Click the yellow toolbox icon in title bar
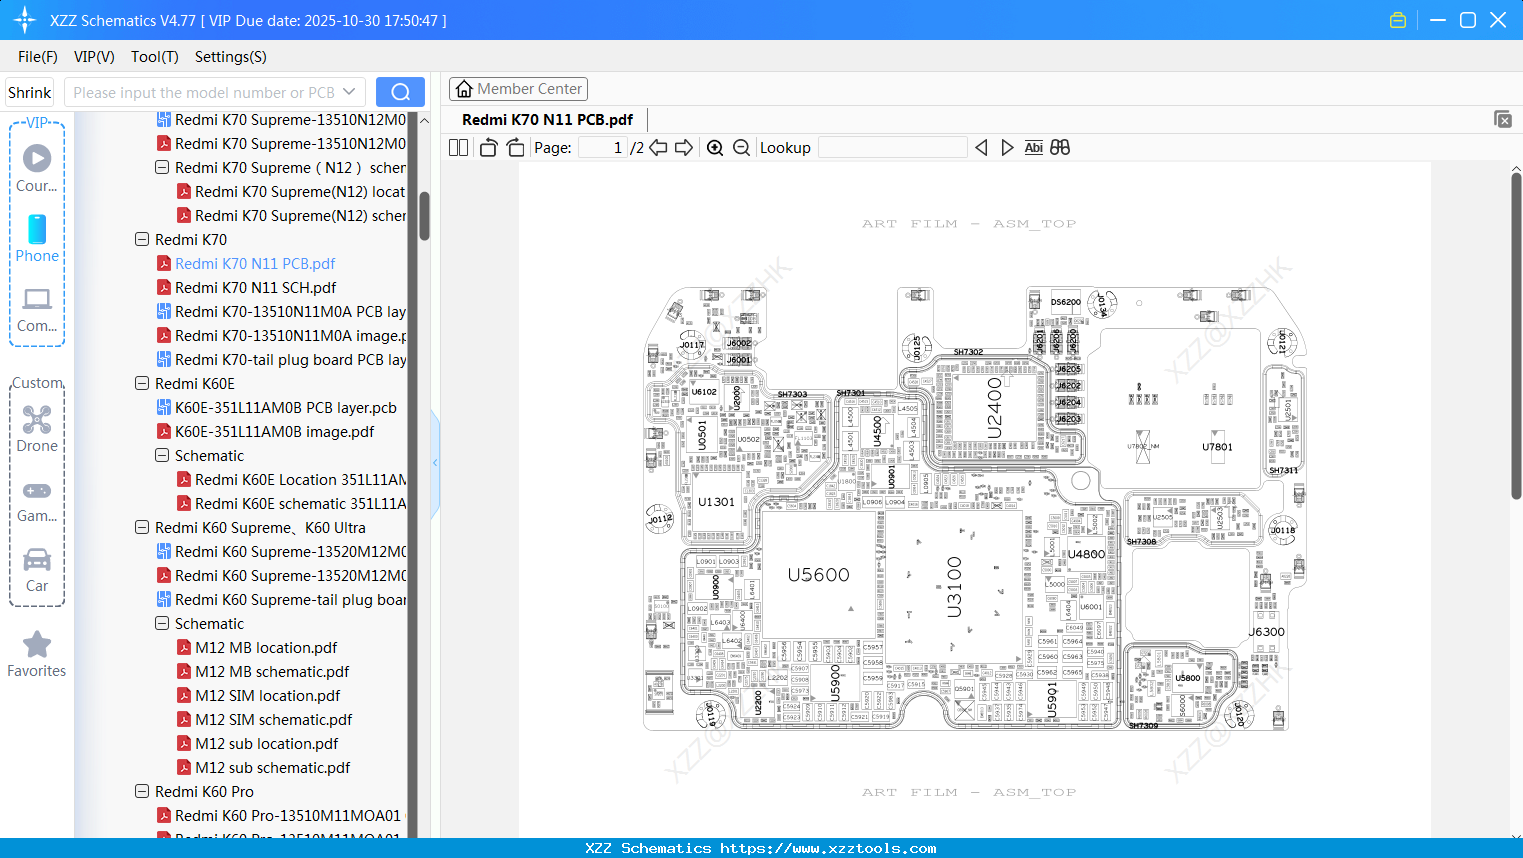The height and width of the screenshot is (858, 1523). [x=1398, y=20]
